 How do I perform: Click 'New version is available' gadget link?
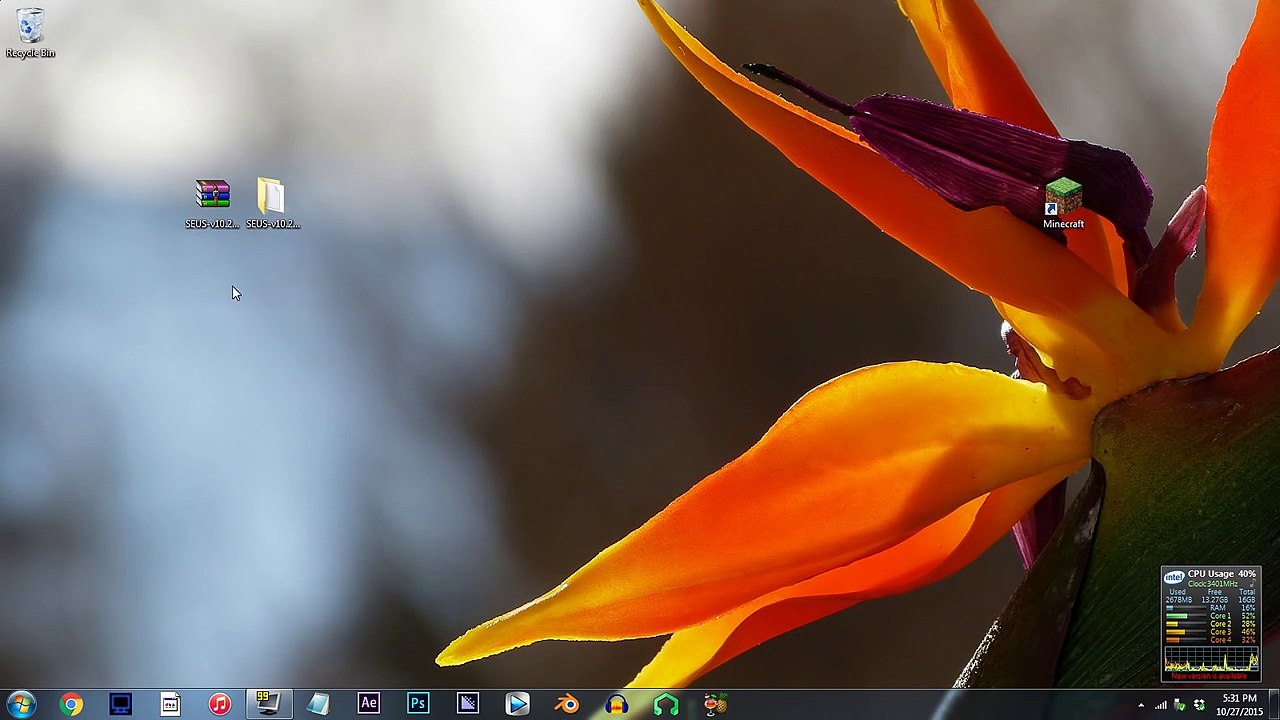(1211, 676)
